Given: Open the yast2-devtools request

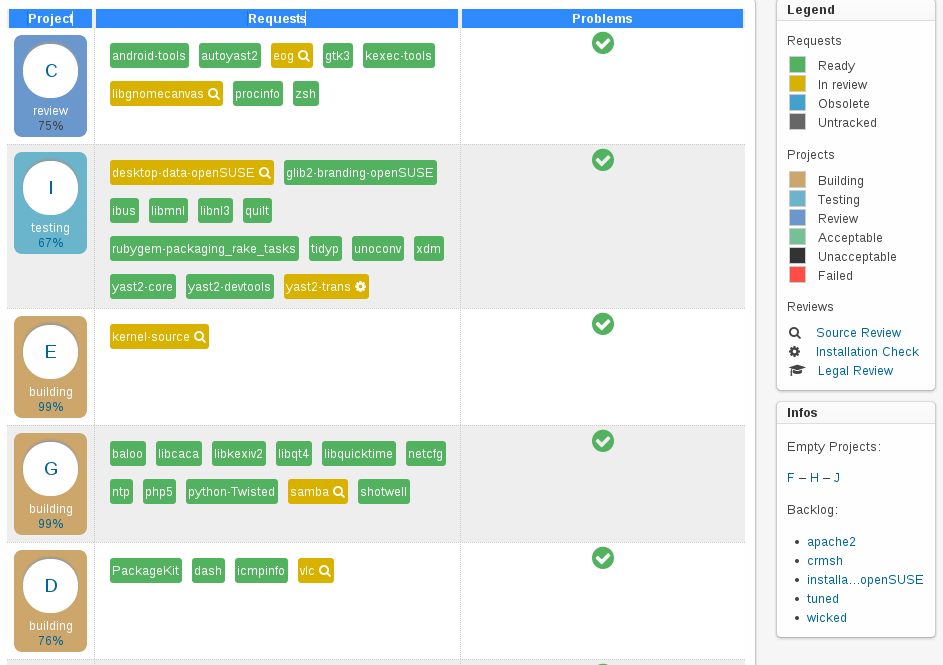Looking at the screenshot, I should click(229, 287).
